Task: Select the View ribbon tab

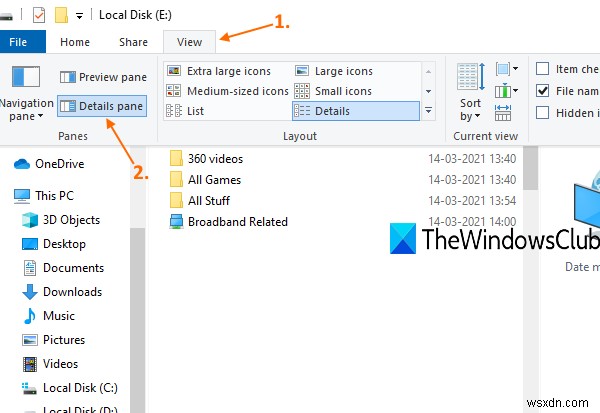Action: (189, 42)
